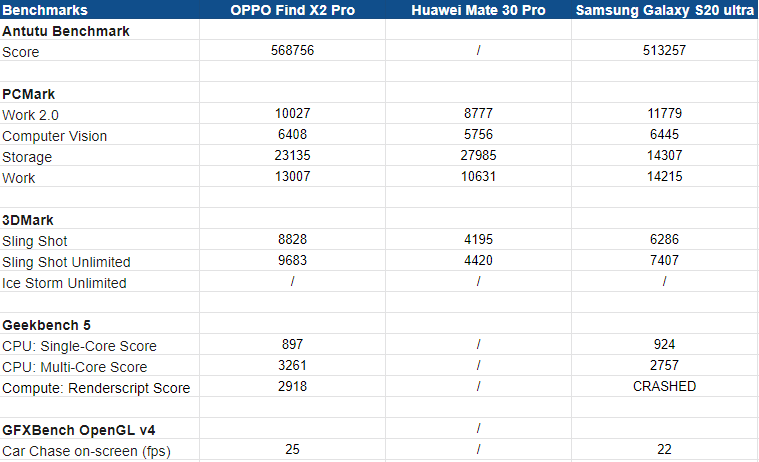Image resolution: width=759 pixels, height=462 pixels.
Task: Click the Computer Vision value 6408
Action: pyautogui.click(x=292, y=134)
